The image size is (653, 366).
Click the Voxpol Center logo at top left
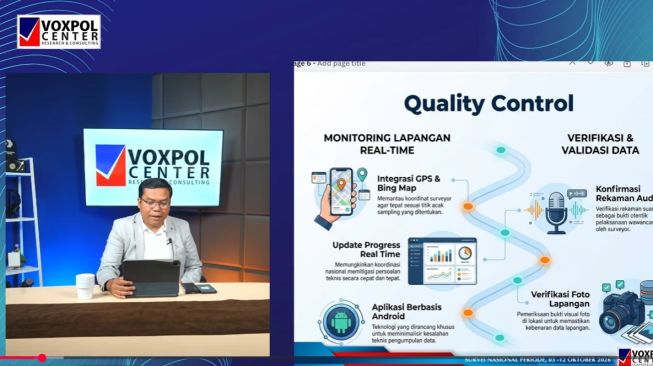click(x=59, y=32)
